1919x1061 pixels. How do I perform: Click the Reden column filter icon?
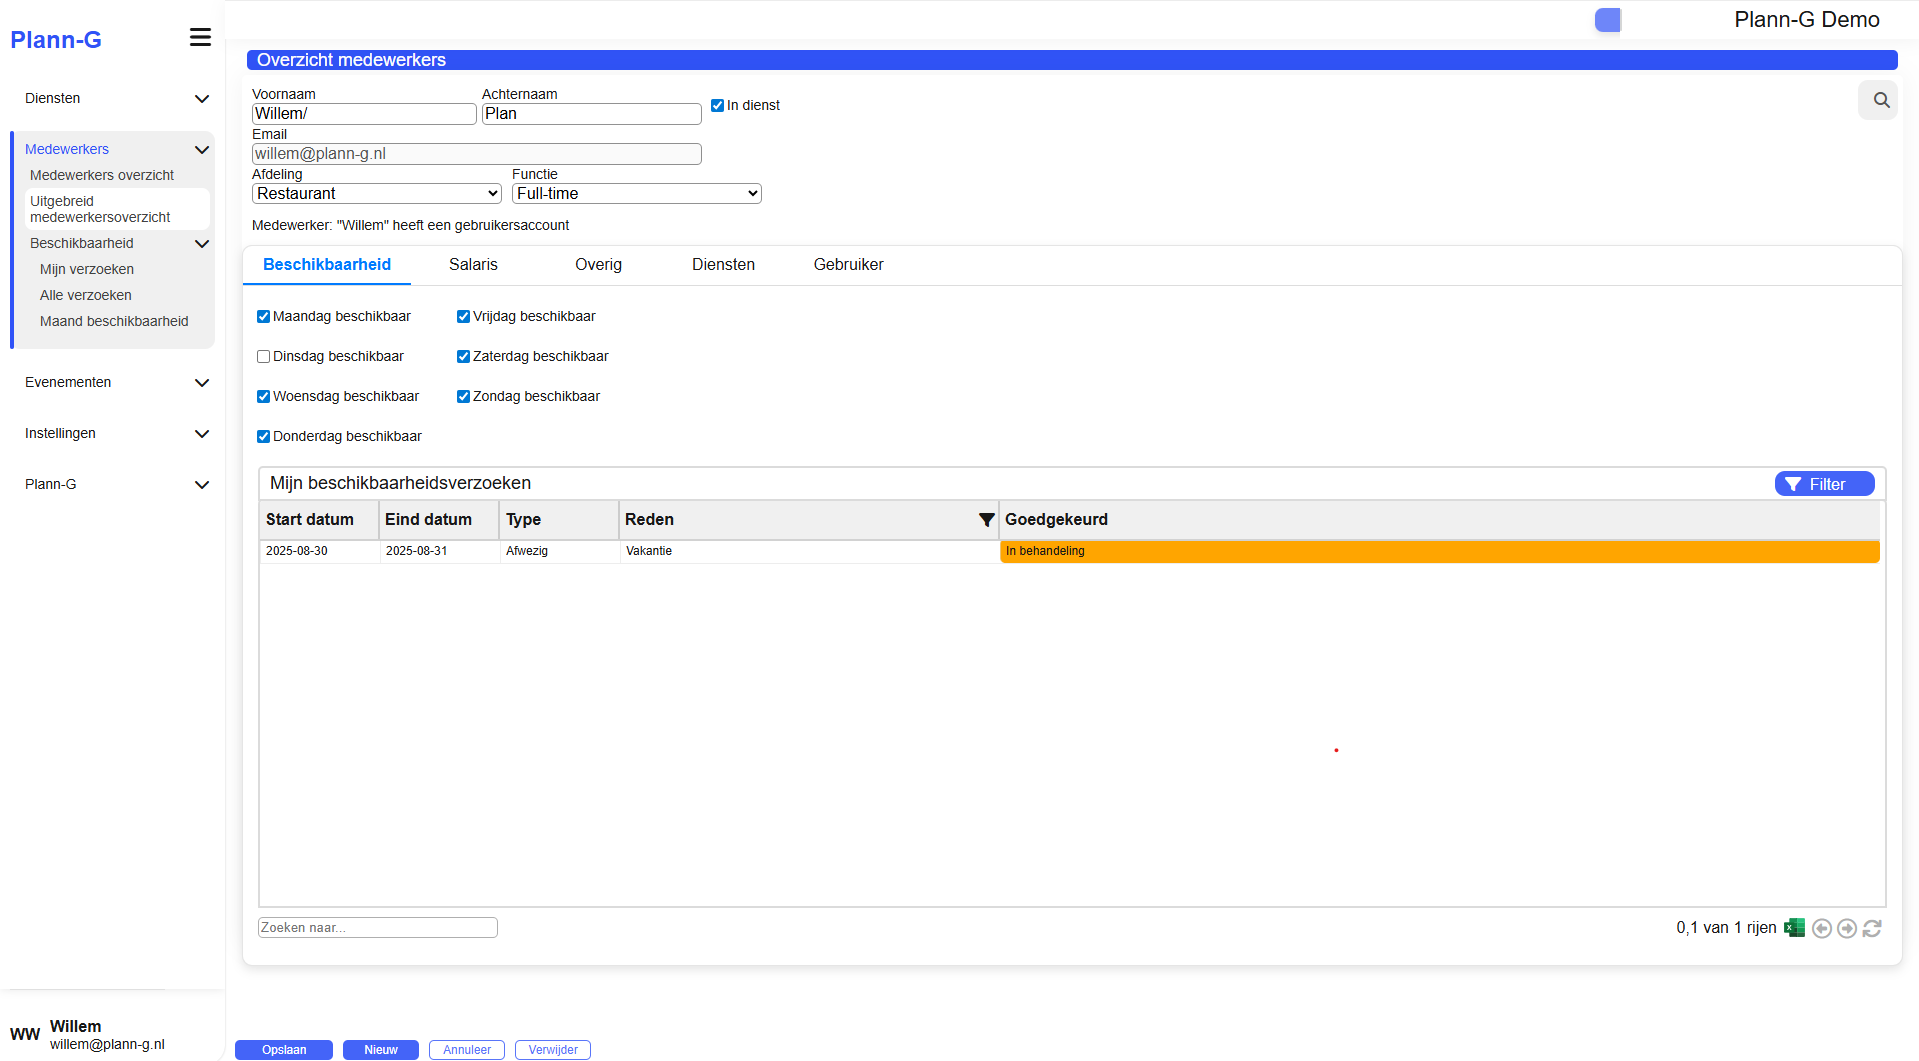(986, 520)
